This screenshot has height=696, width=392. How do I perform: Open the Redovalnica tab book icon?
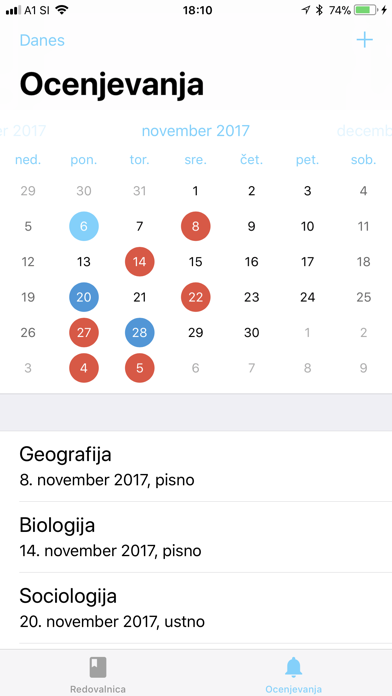98,668
